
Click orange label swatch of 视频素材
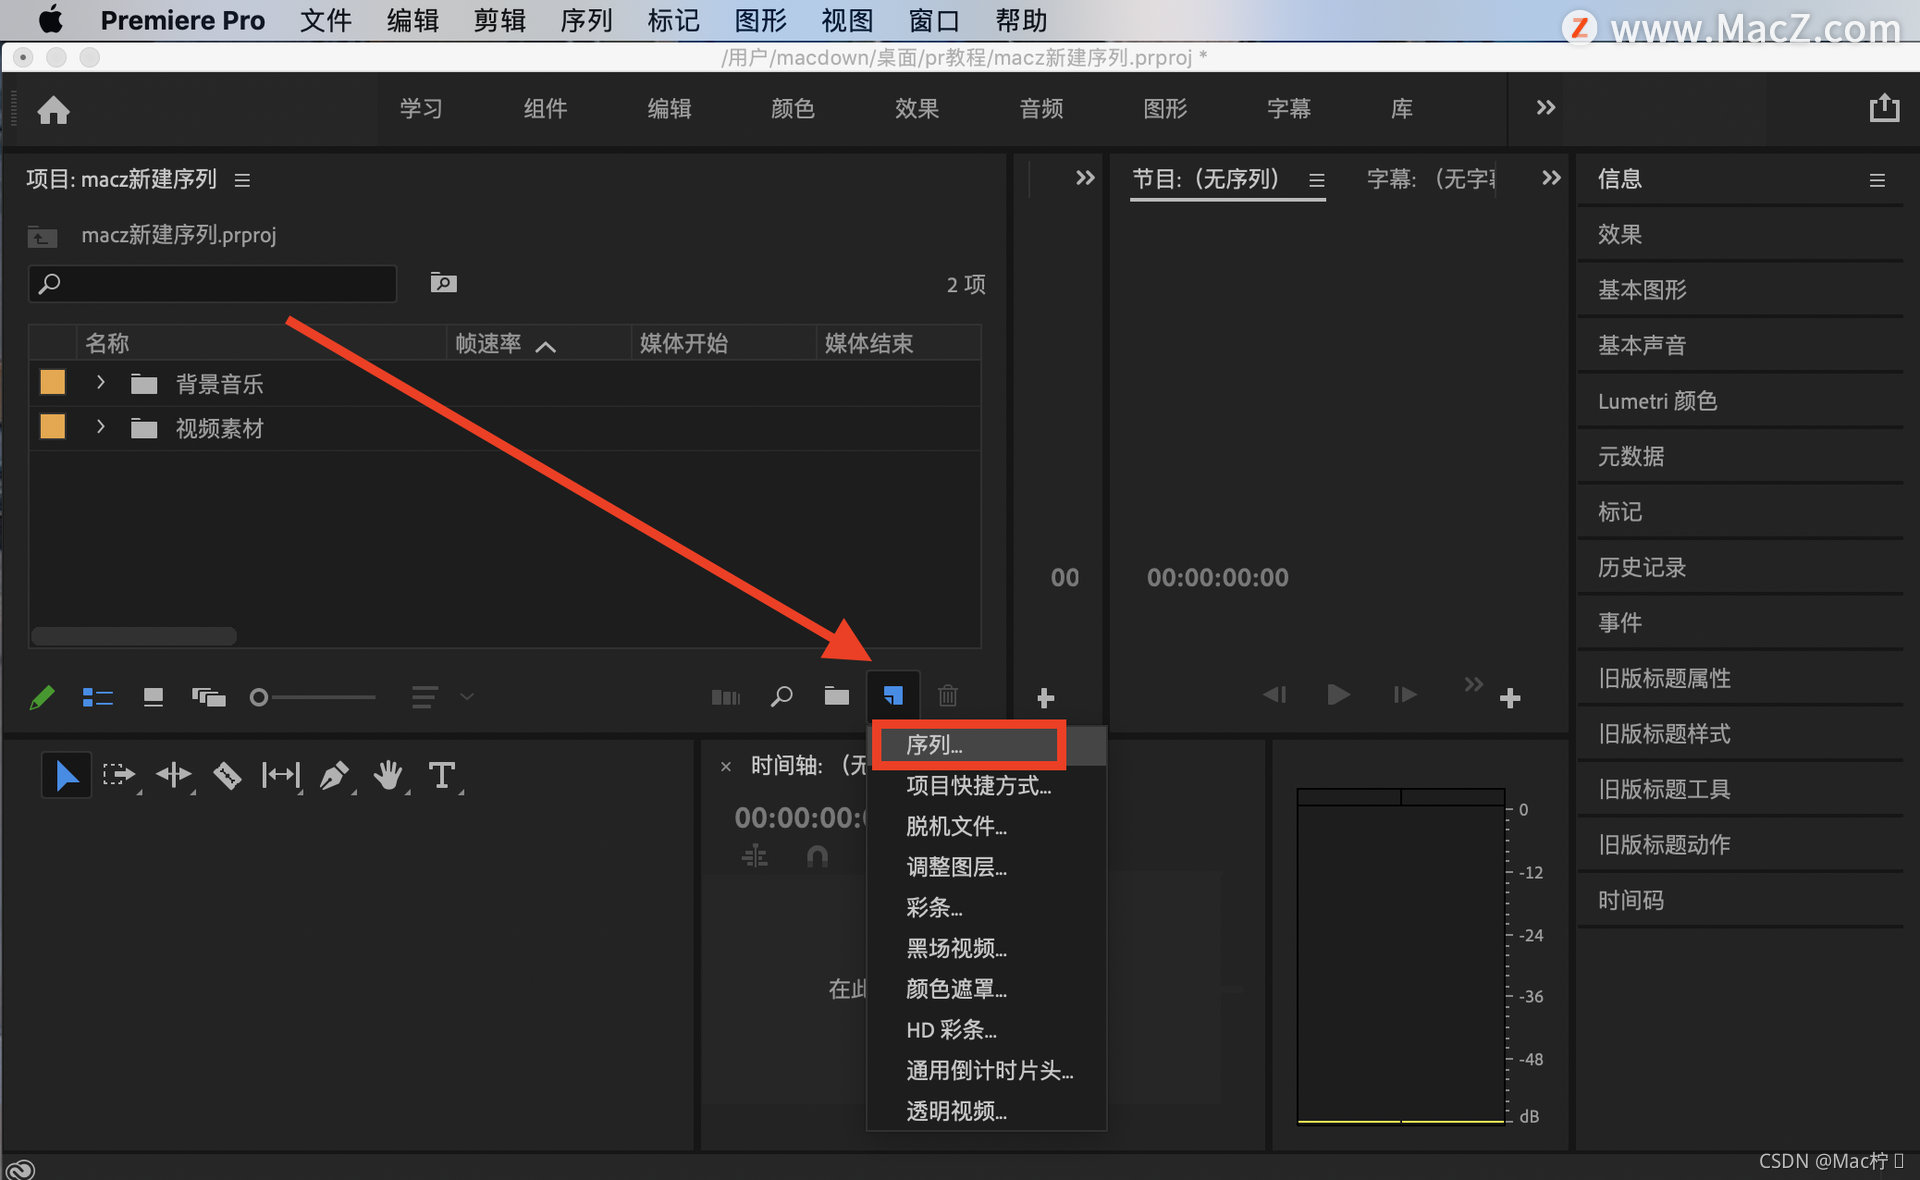(52, 427)
